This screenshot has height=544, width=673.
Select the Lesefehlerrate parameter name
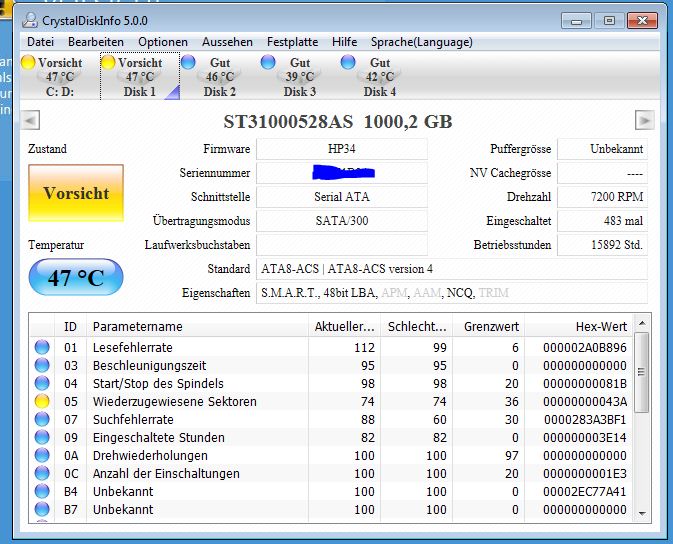pyautogui.click(x=133, y=347)
